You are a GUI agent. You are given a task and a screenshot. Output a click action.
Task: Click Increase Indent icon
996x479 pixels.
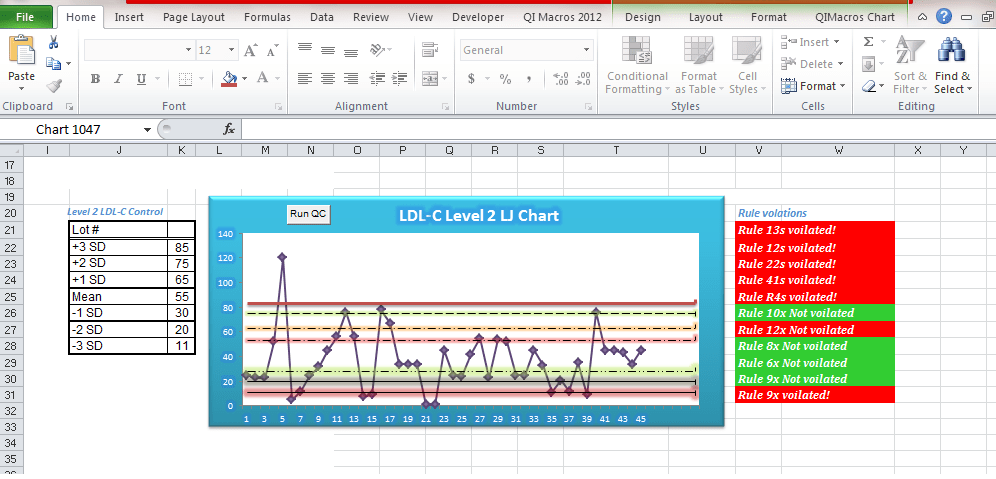[400, 79]
